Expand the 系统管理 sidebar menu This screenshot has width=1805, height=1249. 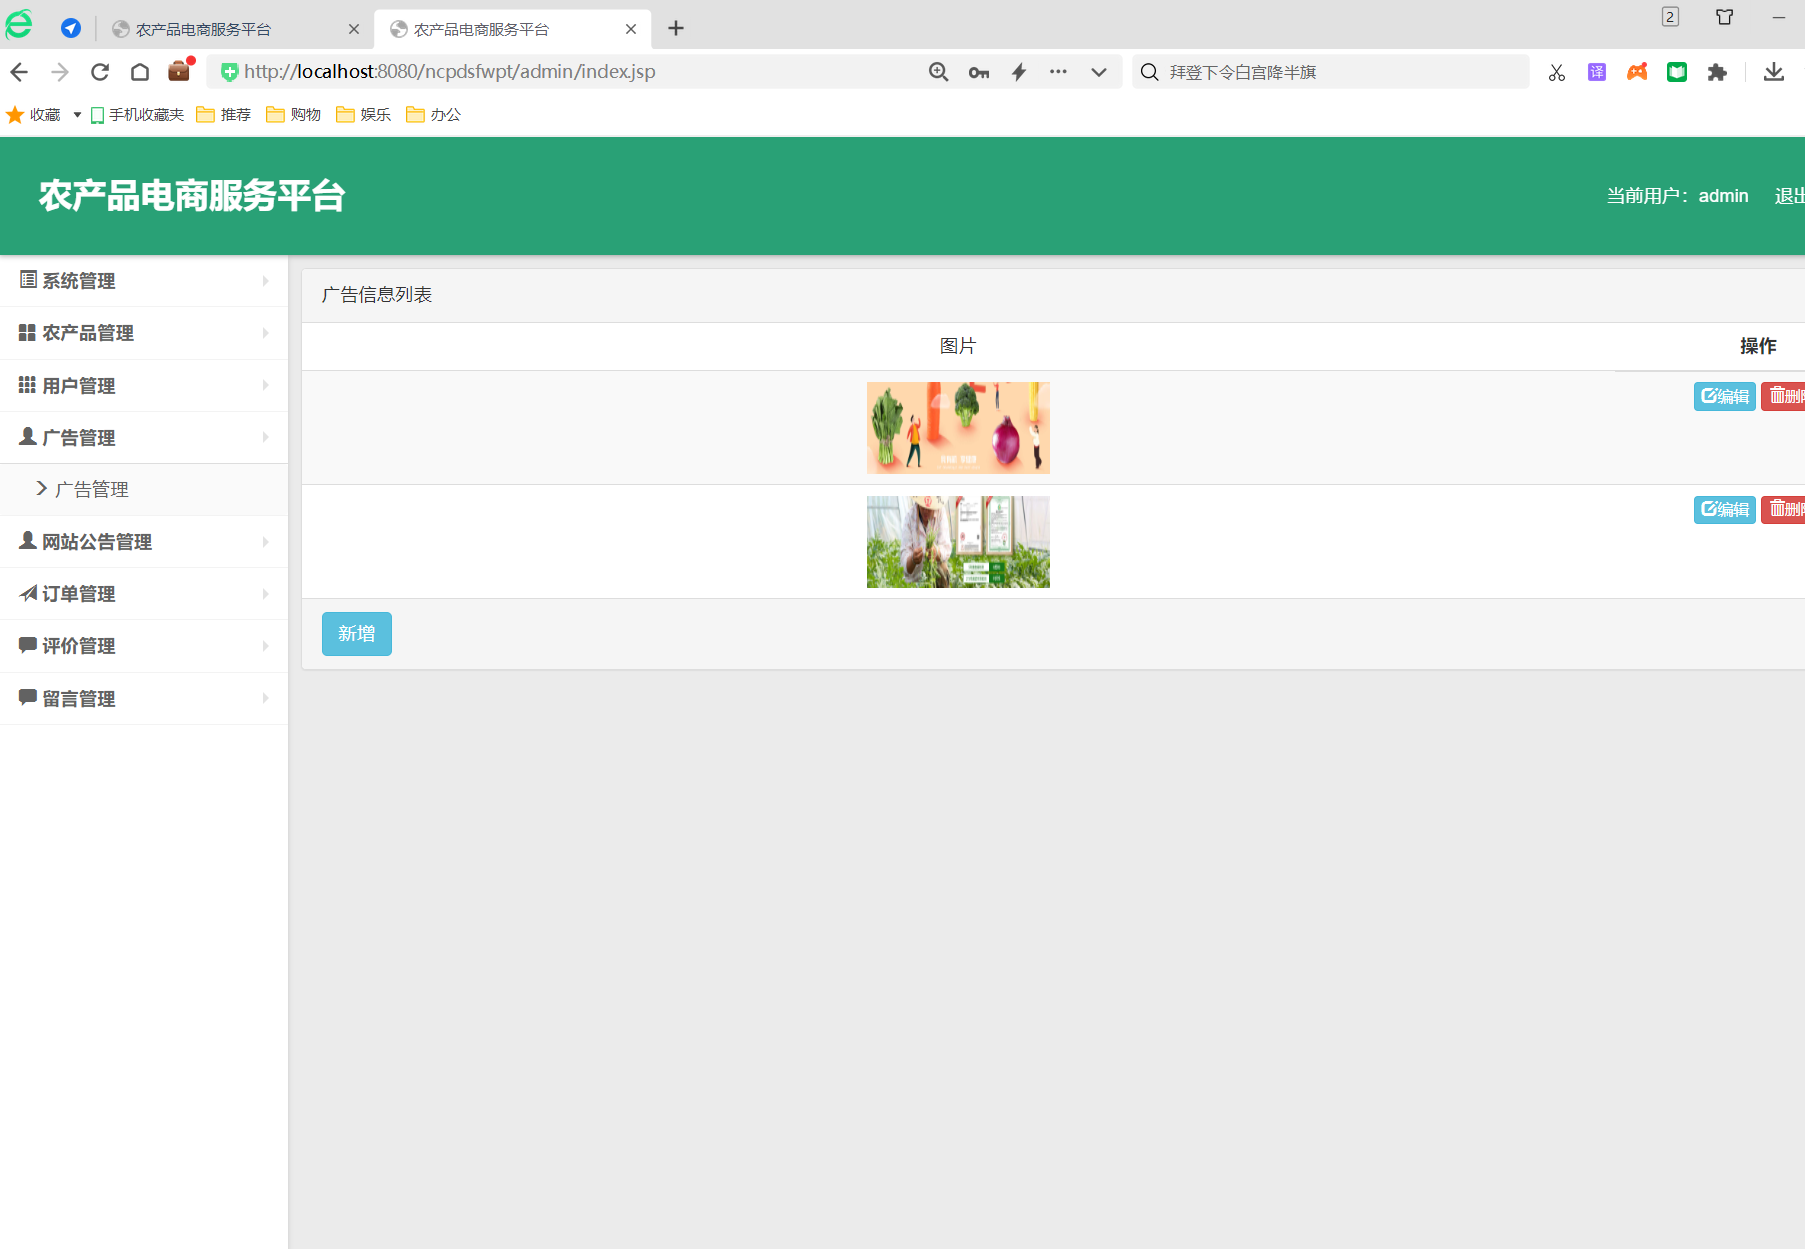point(143,281)
